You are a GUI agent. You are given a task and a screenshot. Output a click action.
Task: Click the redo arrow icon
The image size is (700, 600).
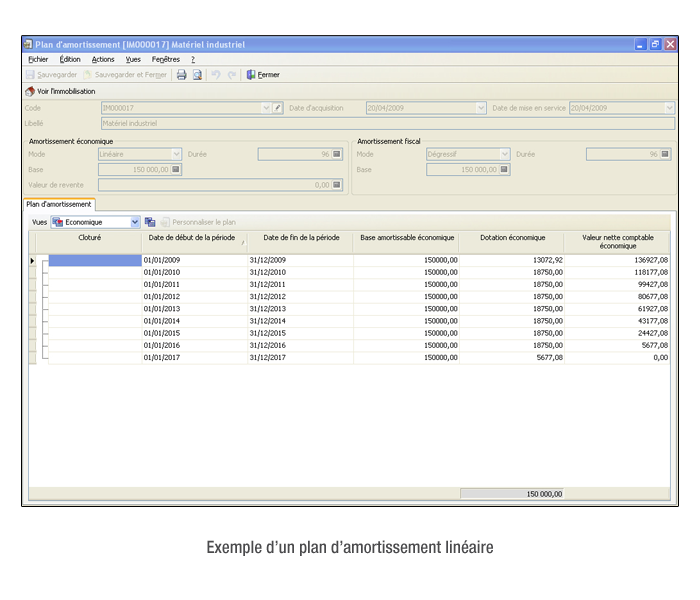pos(232,75)
